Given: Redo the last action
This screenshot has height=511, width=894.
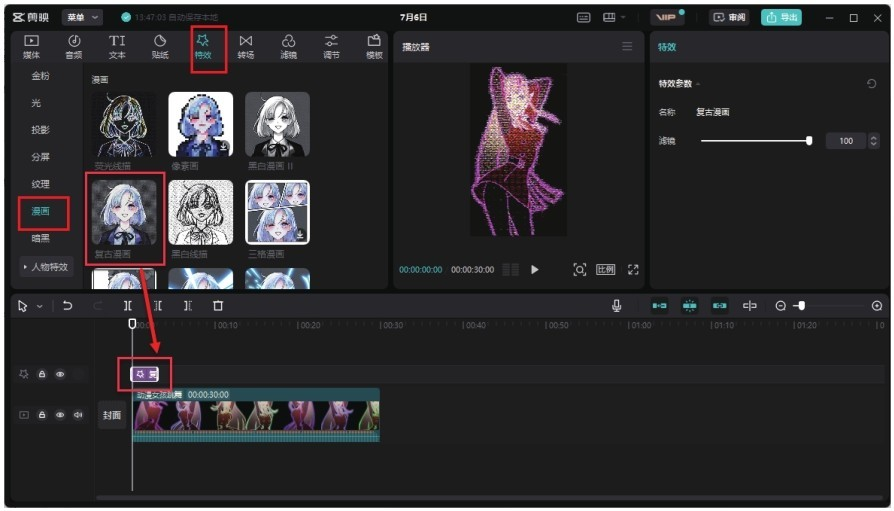Looking at the screenshot, I should point(97,306).
